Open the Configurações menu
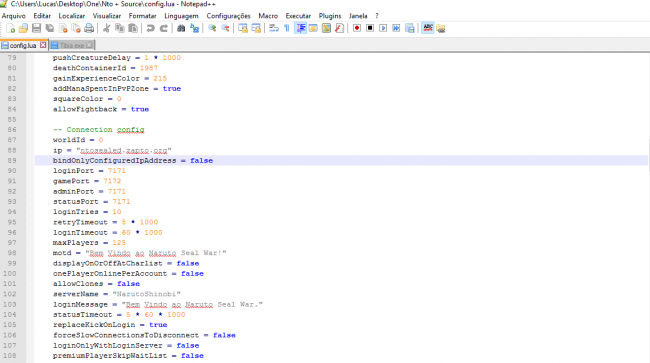This screenshot has height=363, width=650. click(x=228, y=16)
